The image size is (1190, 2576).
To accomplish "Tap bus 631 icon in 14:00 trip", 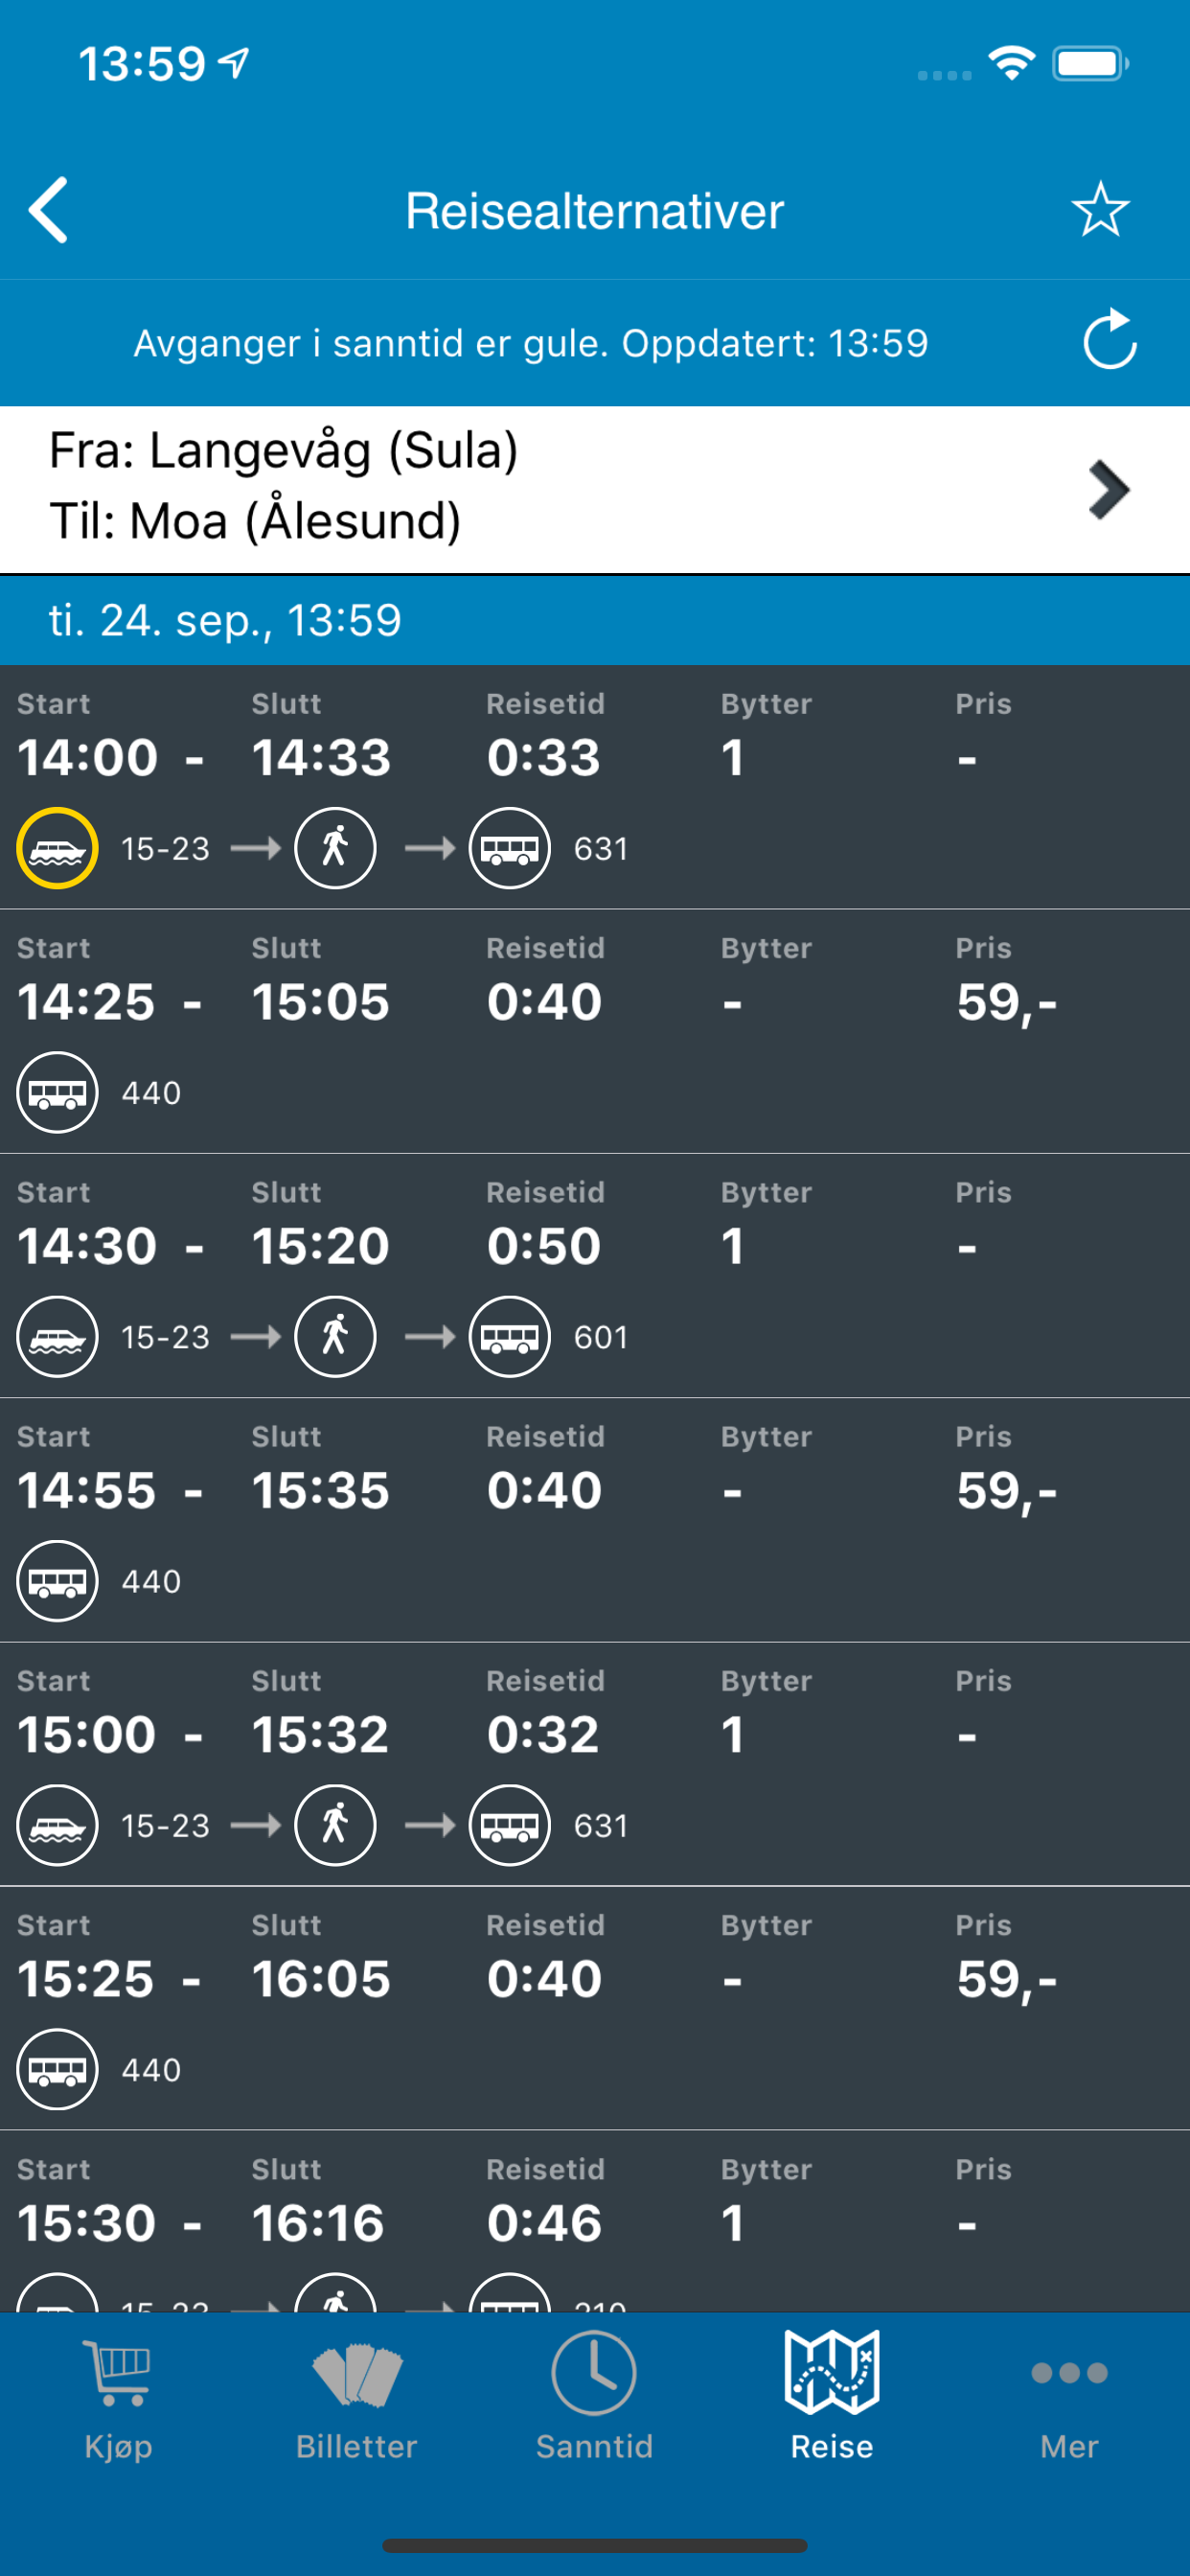I will pos(510,848).
